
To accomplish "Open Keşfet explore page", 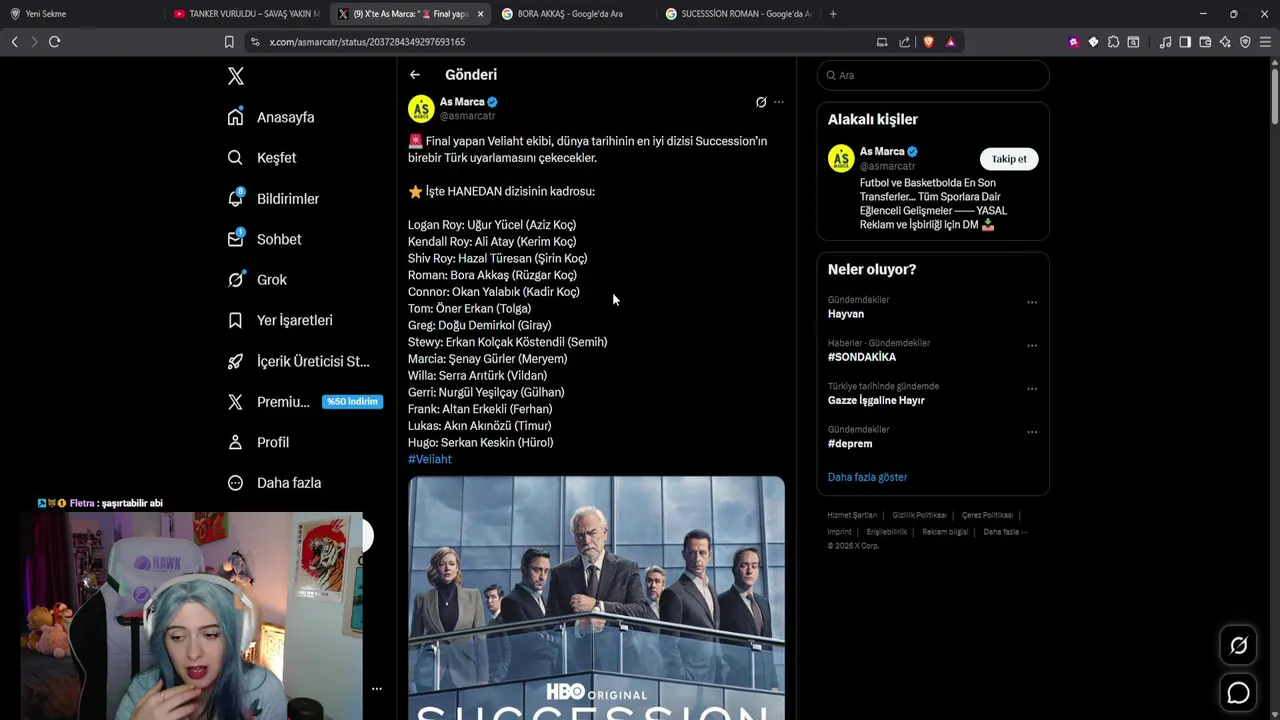I will click(276, 158).
